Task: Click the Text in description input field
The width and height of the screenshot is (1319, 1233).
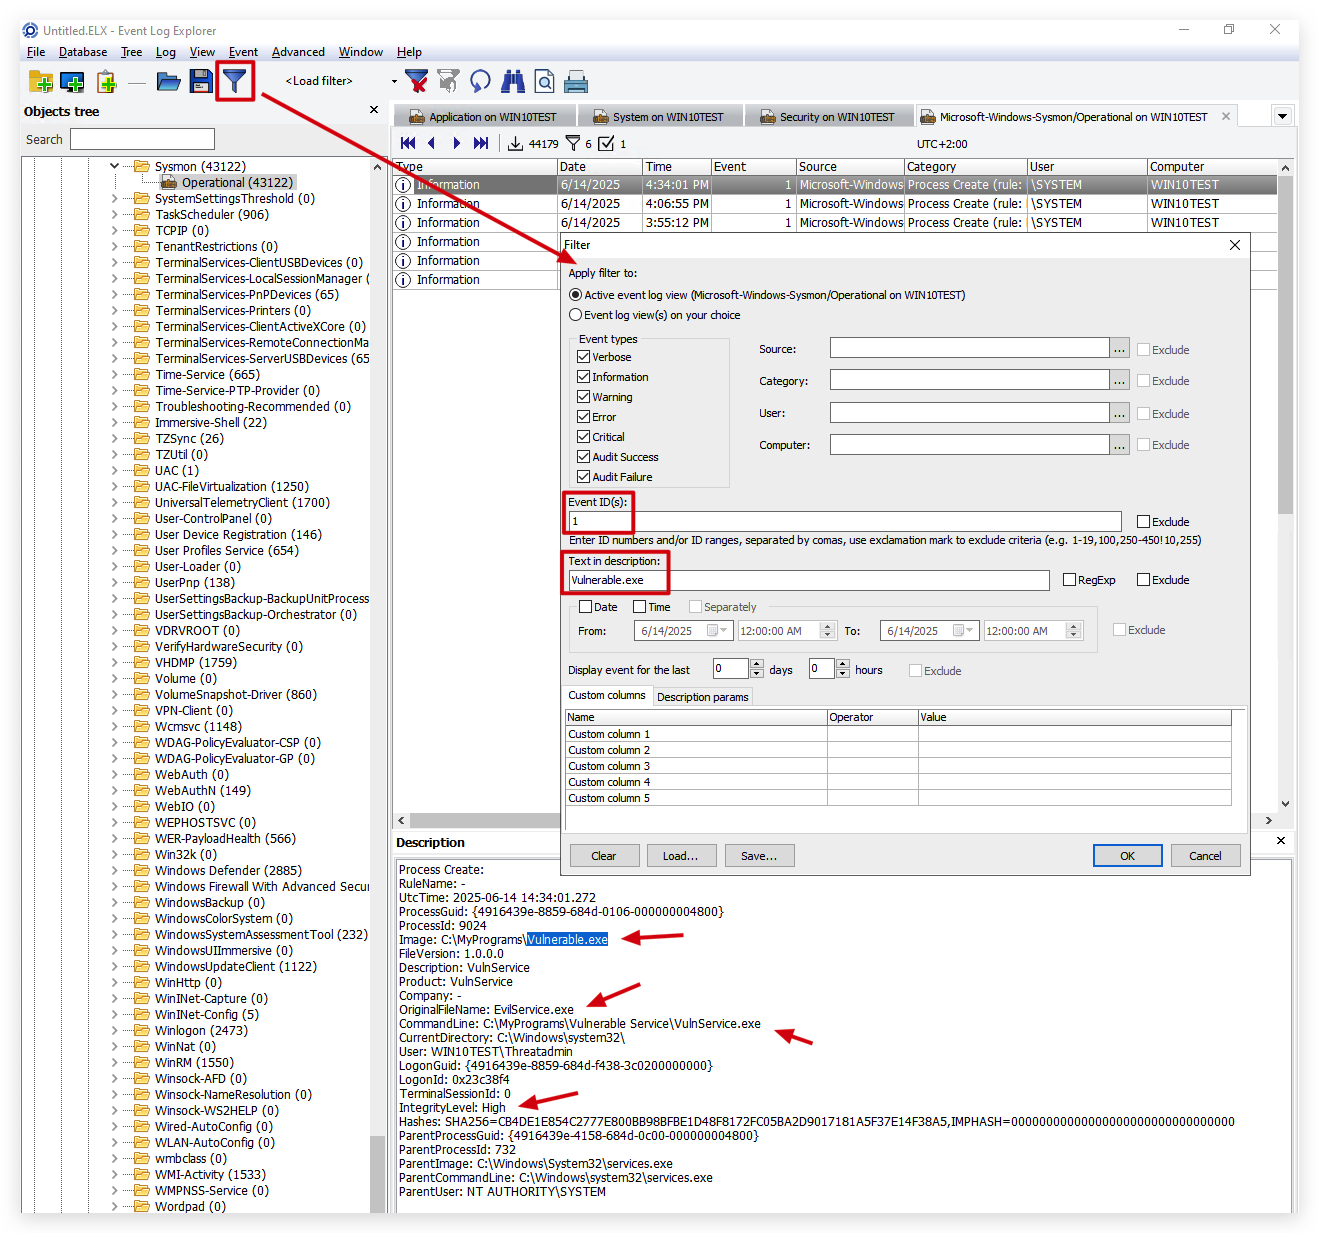Action: tap(809, 580)
